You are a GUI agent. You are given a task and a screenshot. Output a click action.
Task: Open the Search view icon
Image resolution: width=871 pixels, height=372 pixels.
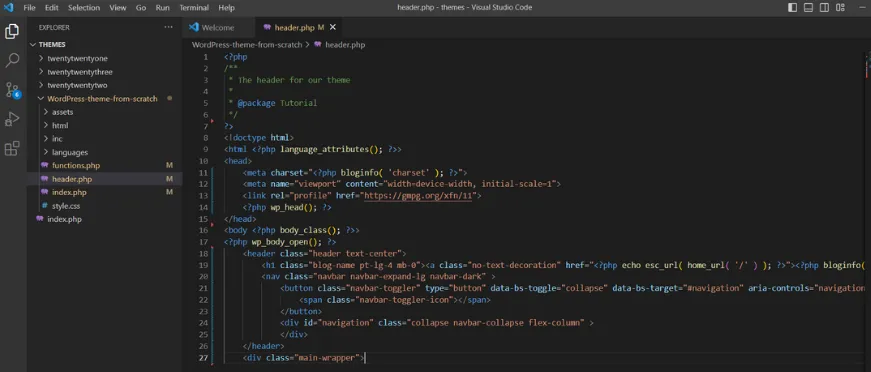coord(12,60)
